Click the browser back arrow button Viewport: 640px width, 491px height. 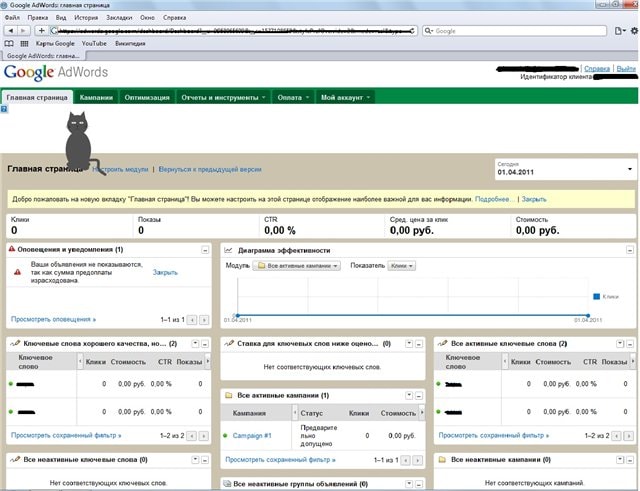10,31
